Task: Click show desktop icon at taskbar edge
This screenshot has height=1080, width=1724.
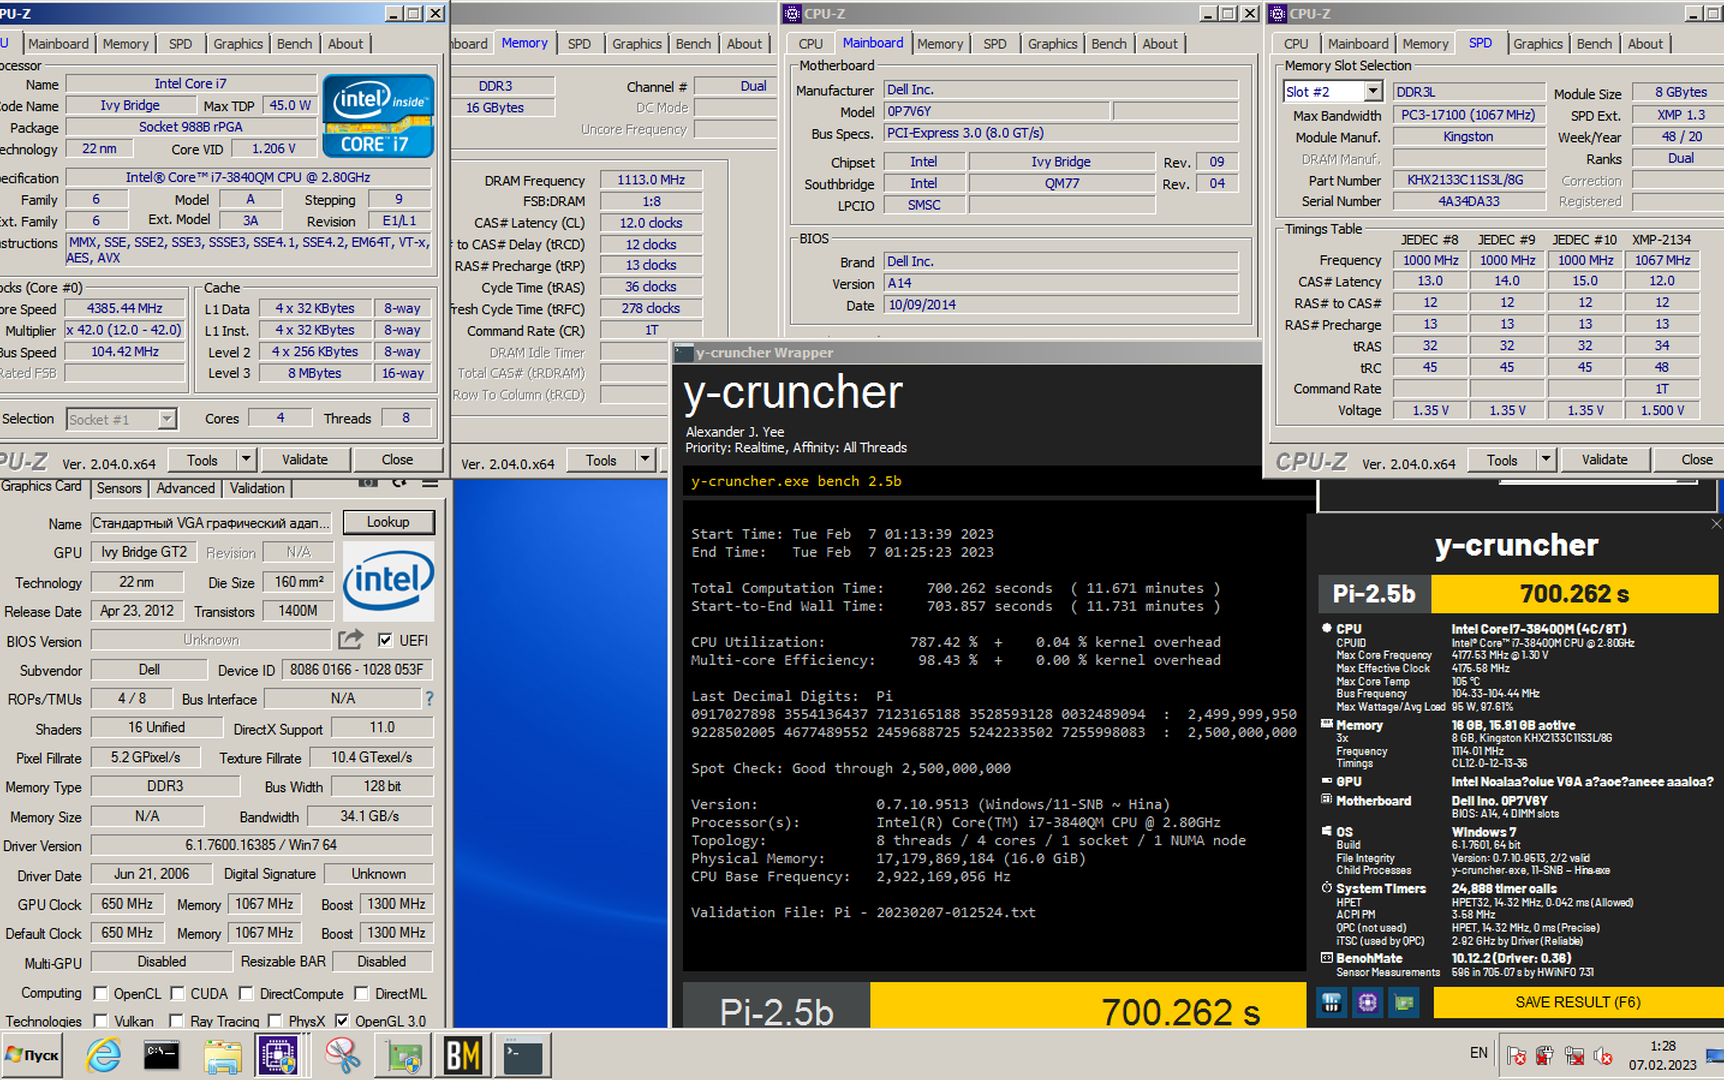Action: (1715, 1055)
